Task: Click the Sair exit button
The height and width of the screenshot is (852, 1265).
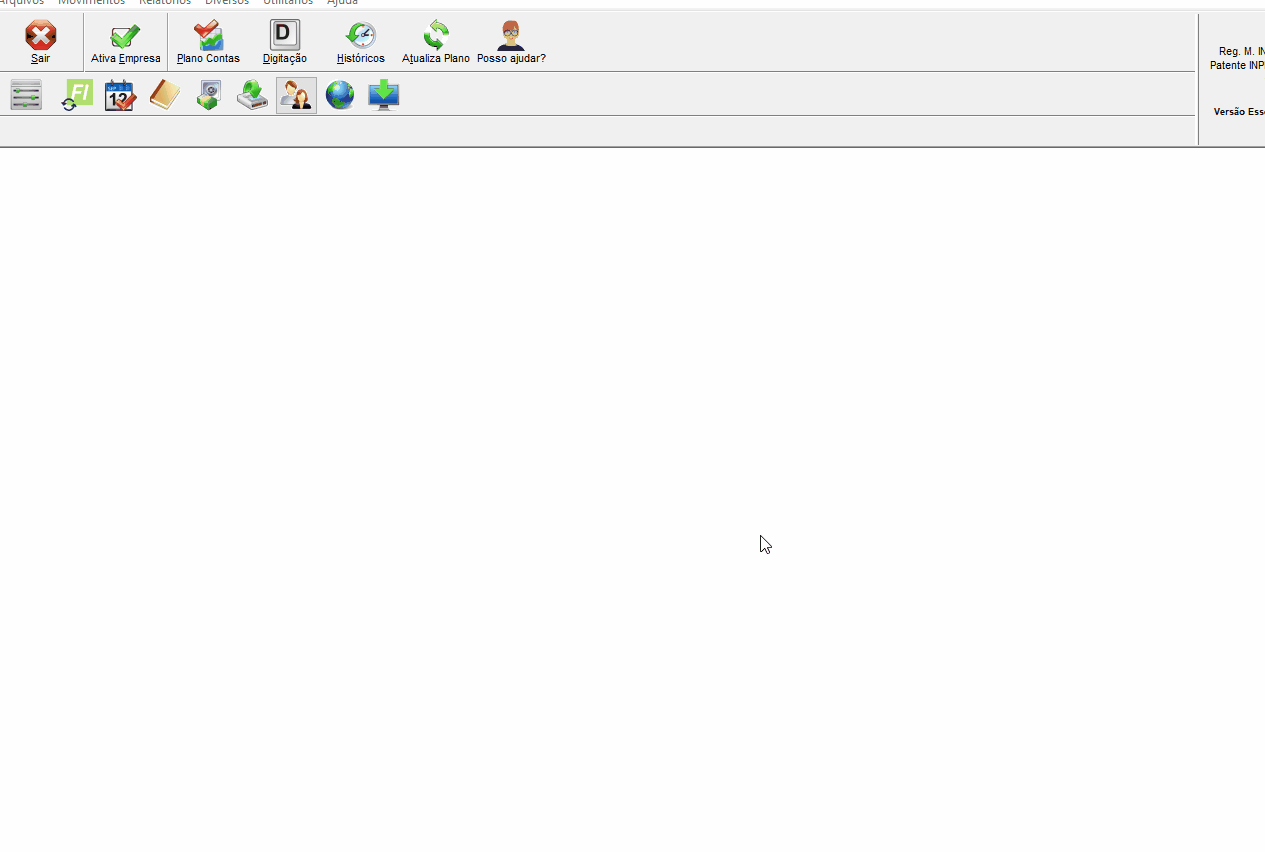Action: click(40, 42)
